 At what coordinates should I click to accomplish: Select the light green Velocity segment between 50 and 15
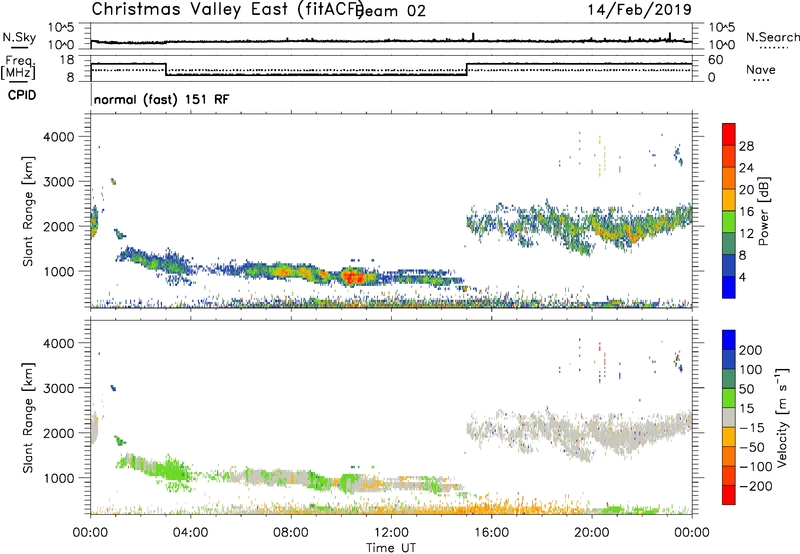click(x=729, y=398)
